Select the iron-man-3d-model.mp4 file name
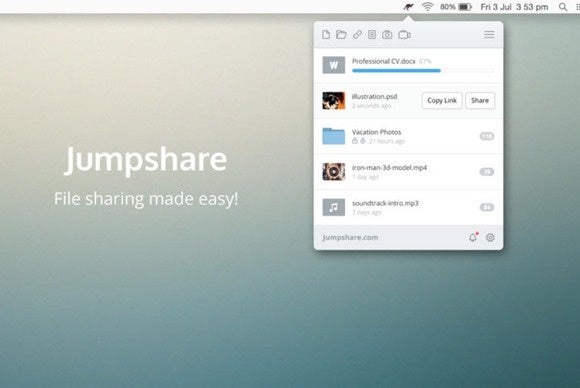Screen dimensions: 580x388 coord(389,167)
